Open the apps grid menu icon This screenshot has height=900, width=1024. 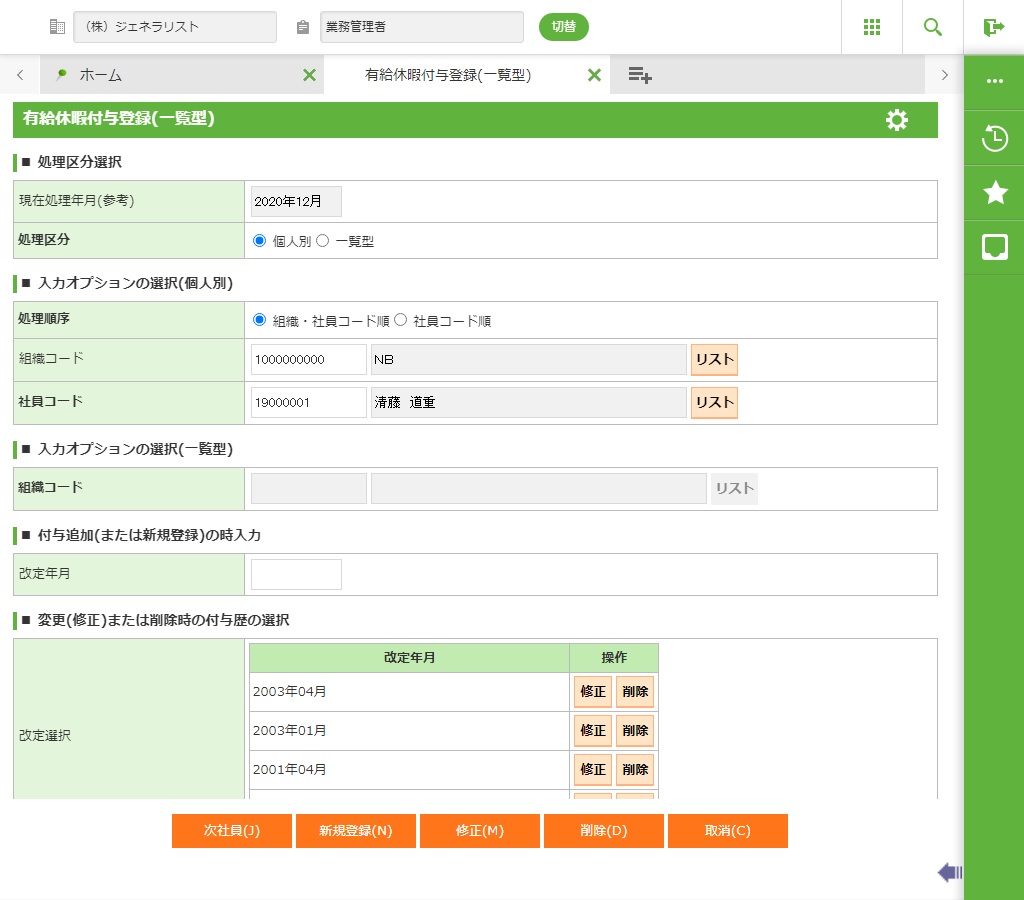coord(871,27)
